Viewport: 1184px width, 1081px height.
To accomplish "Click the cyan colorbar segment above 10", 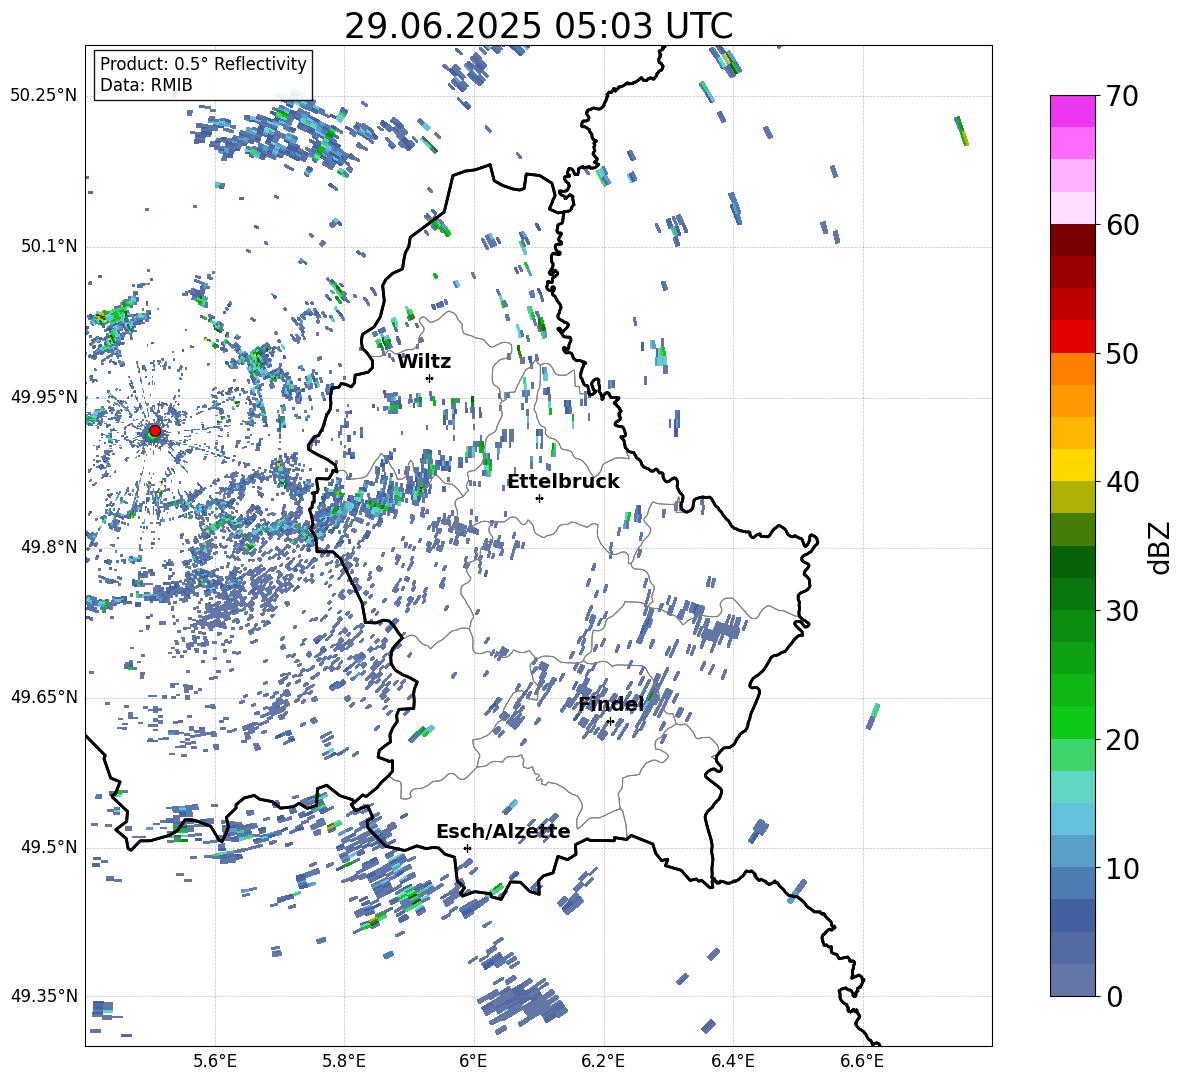I will (1072, 819).
